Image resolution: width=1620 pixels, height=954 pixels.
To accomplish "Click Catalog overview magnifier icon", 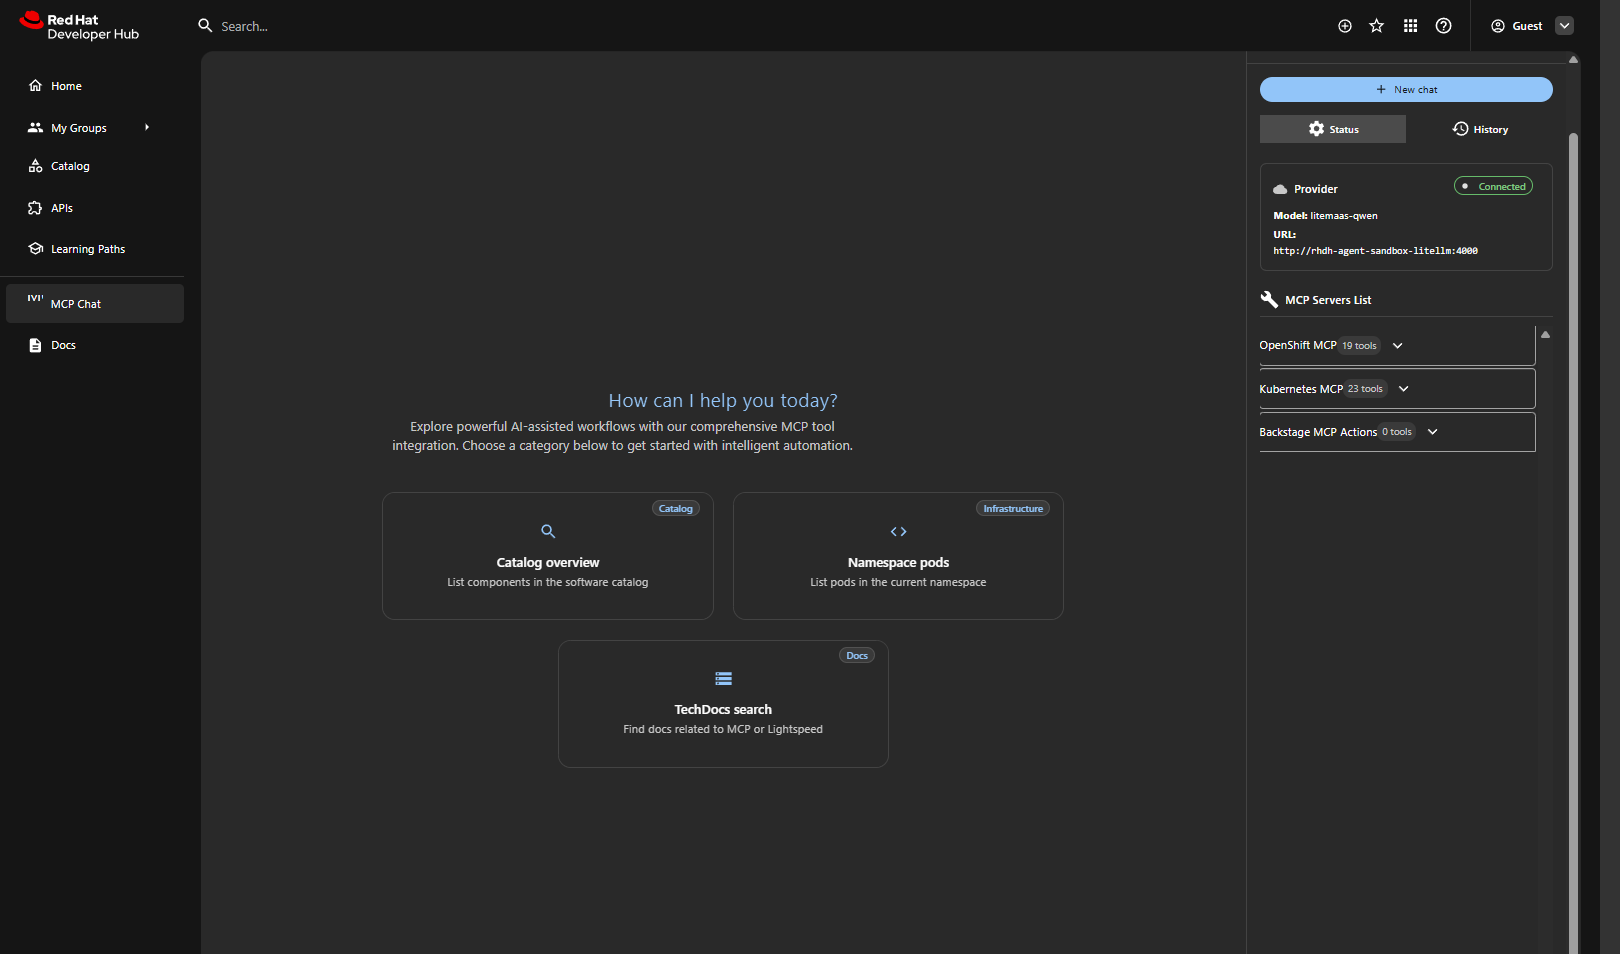I will pos(548,531).
